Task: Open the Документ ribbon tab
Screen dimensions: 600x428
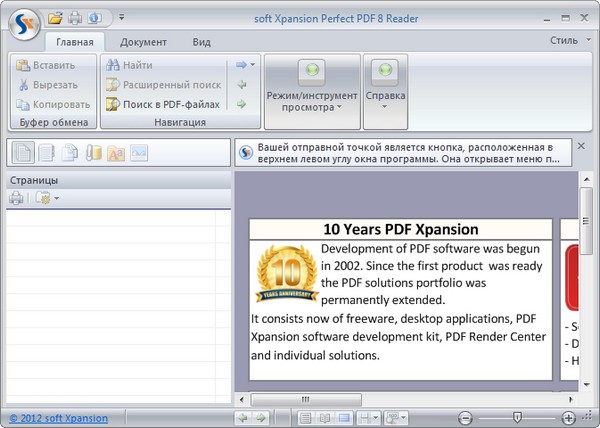Action: coord(143,42)
